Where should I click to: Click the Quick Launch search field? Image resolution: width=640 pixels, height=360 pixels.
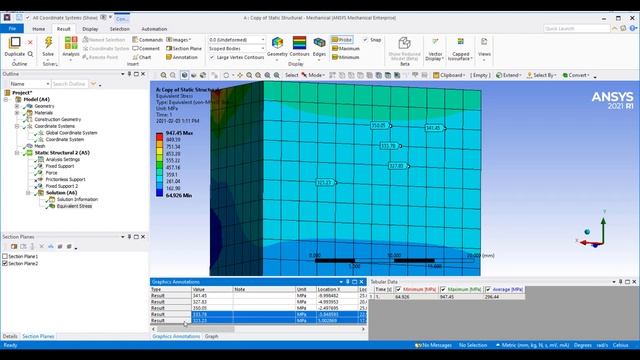tap(577, 29)
